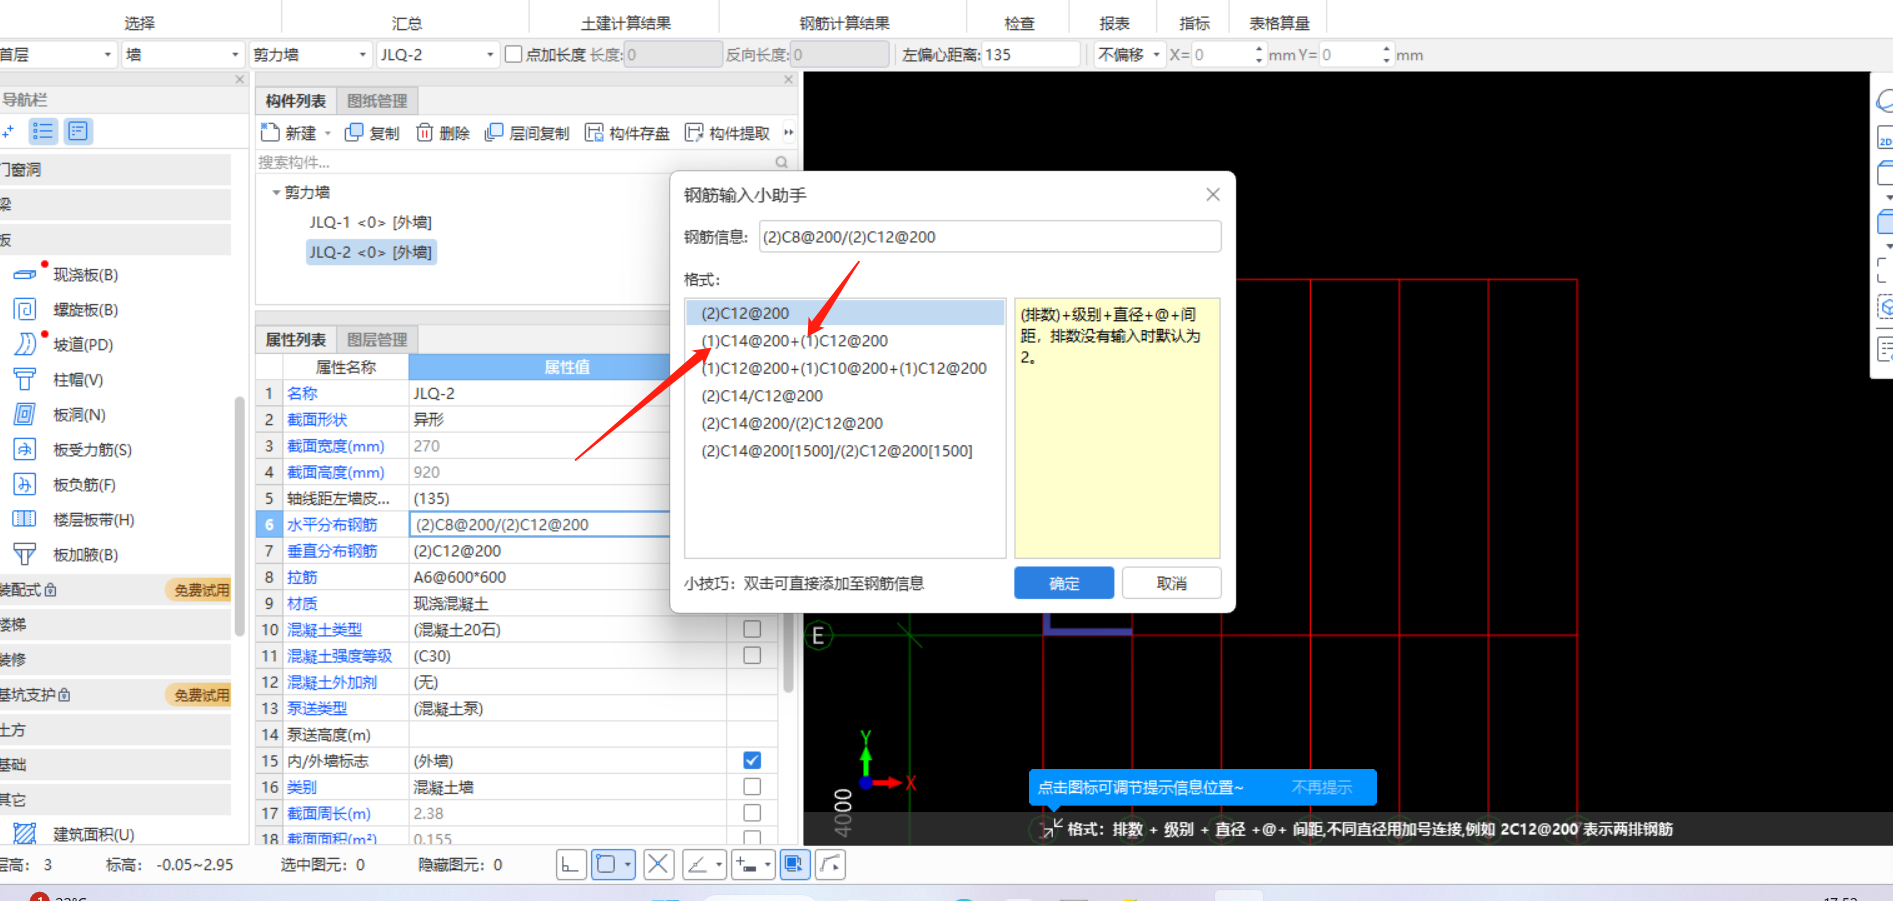1893x901 pixels.
Task: Open the 汇总 ribbon tab
Action: click(406, 23)
